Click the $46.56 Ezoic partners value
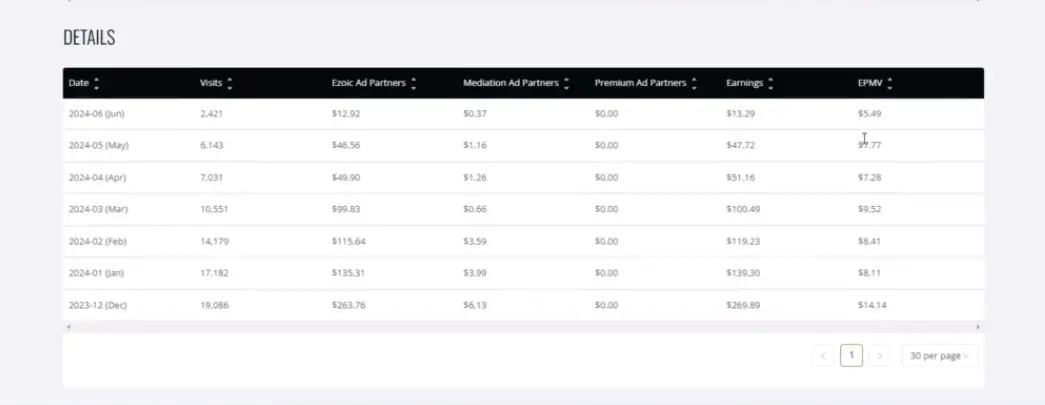 (346, 145)
